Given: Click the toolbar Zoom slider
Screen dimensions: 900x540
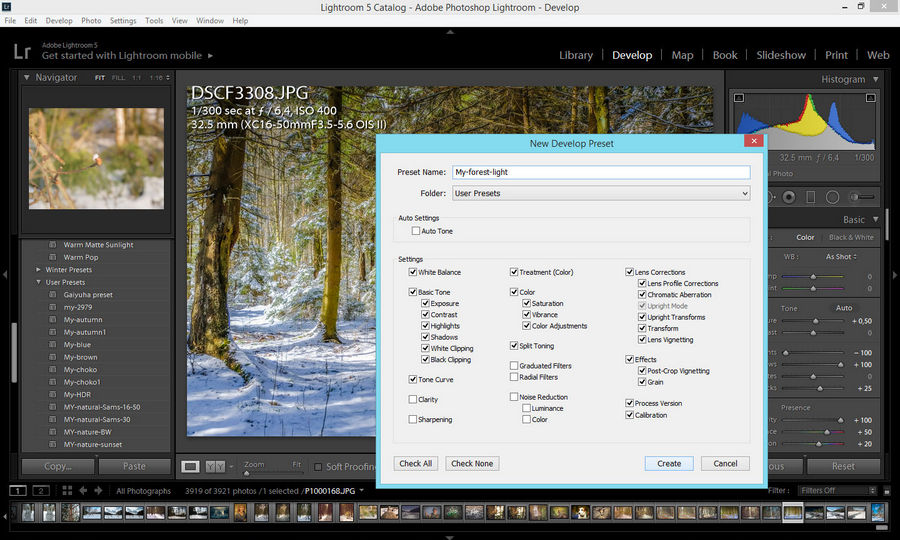Looking at the screenshot, I should point(273,473).
